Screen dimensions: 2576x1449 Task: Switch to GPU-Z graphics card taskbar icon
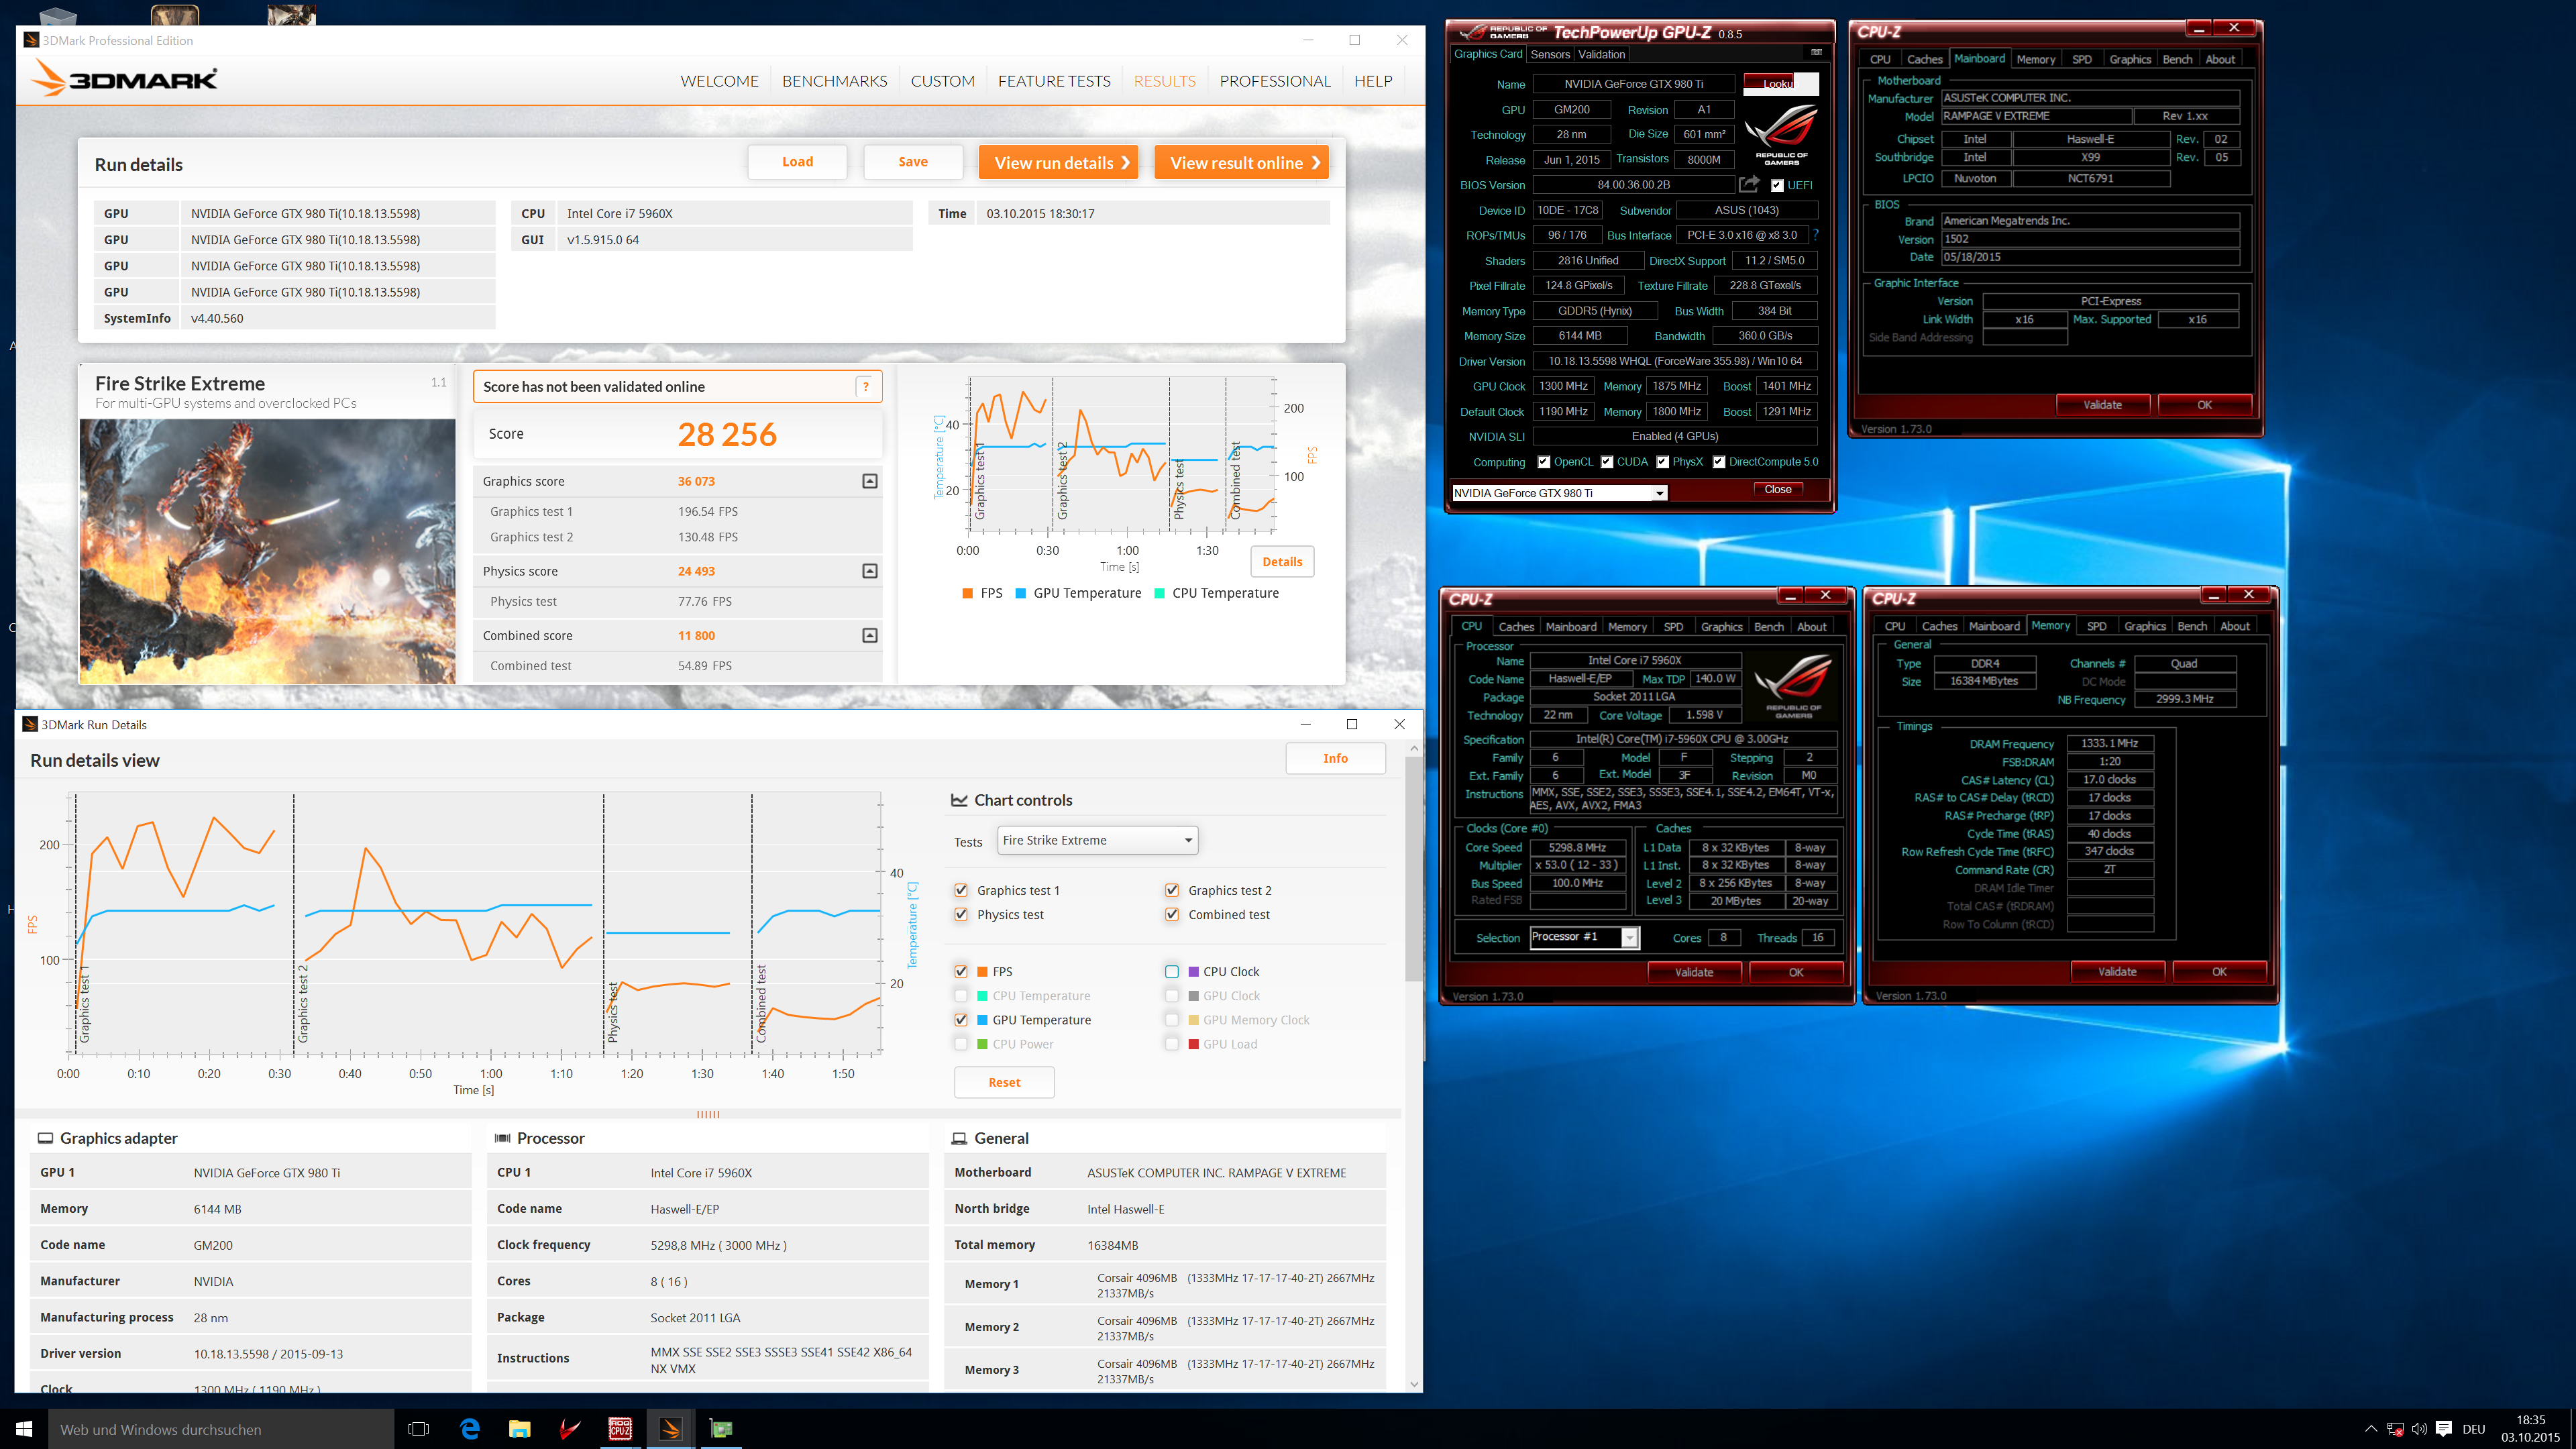[x=721, y=1429]
